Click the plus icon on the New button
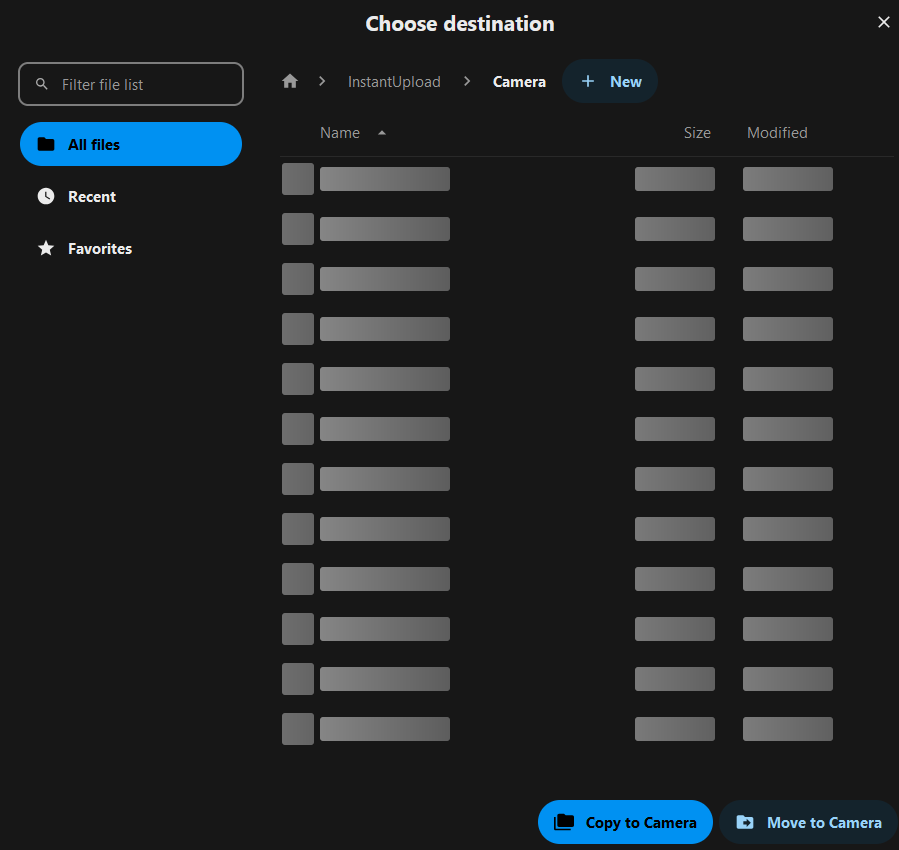The height and width of the screenshot is (850, 899). 588,82
